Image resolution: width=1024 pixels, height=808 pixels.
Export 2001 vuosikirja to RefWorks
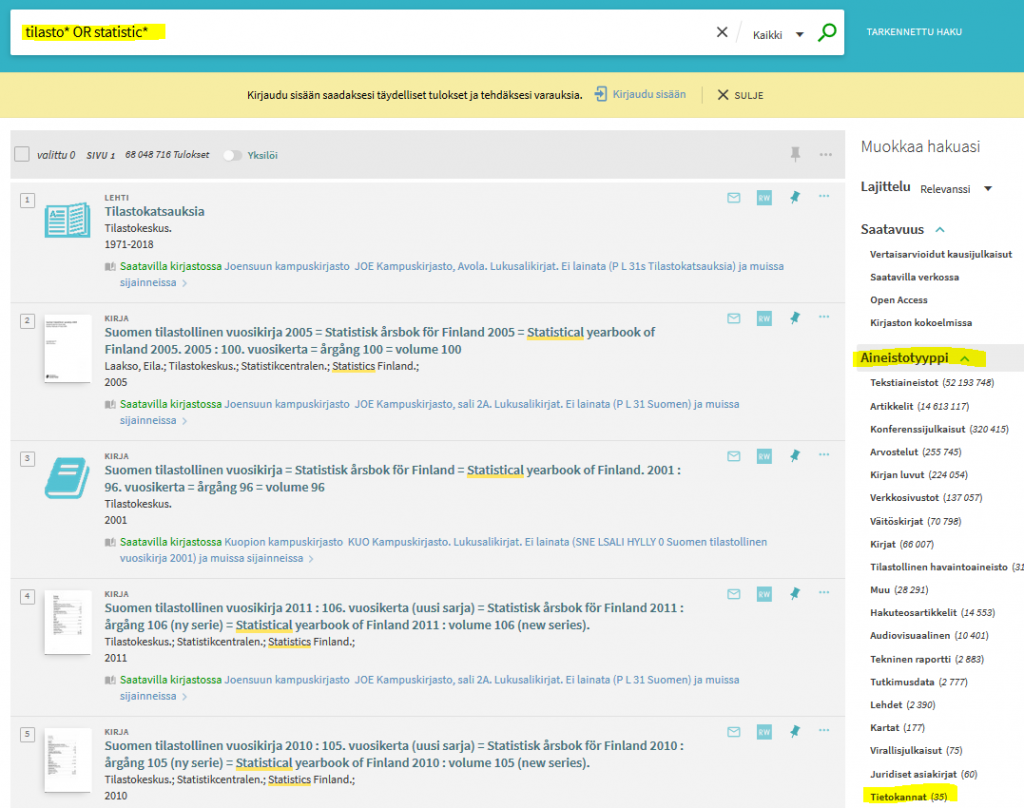tap(764, 456)
